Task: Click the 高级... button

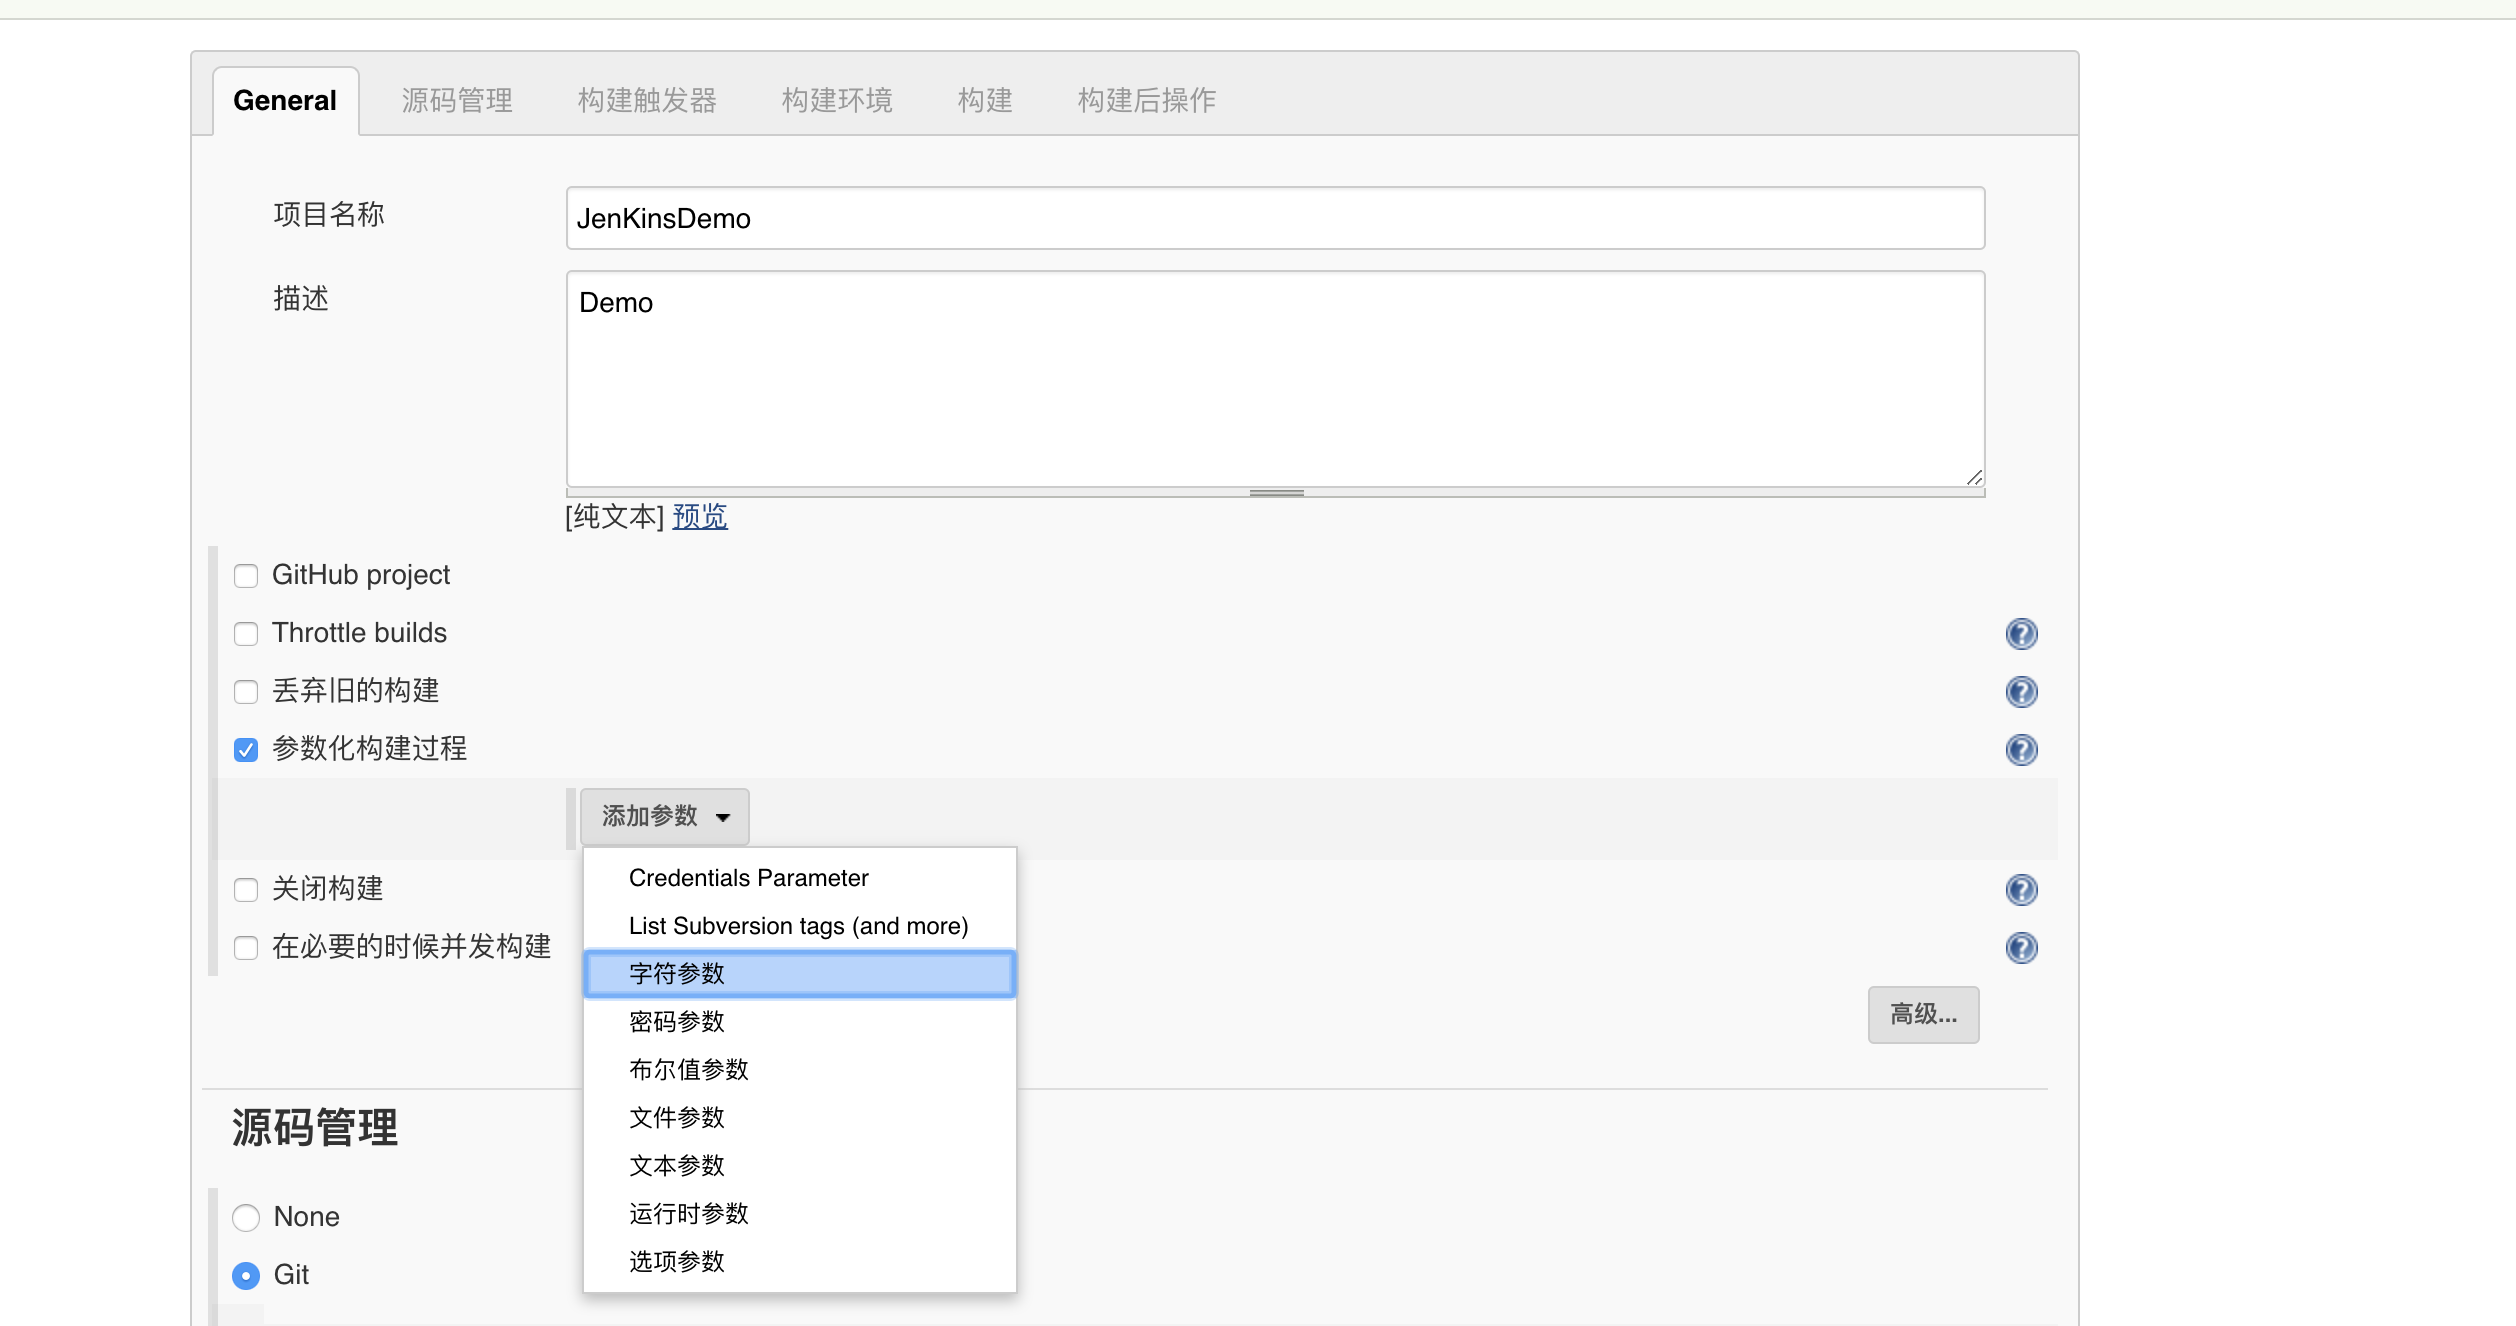Action: [x=1922, y=1015]
